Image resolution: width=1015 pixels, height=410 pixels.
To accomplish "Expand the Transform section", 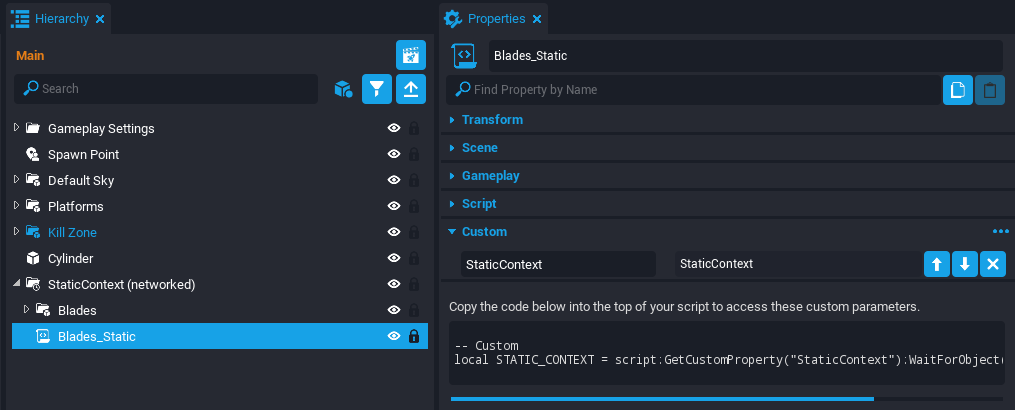I will pyautogui.click(x=492, y=120).
